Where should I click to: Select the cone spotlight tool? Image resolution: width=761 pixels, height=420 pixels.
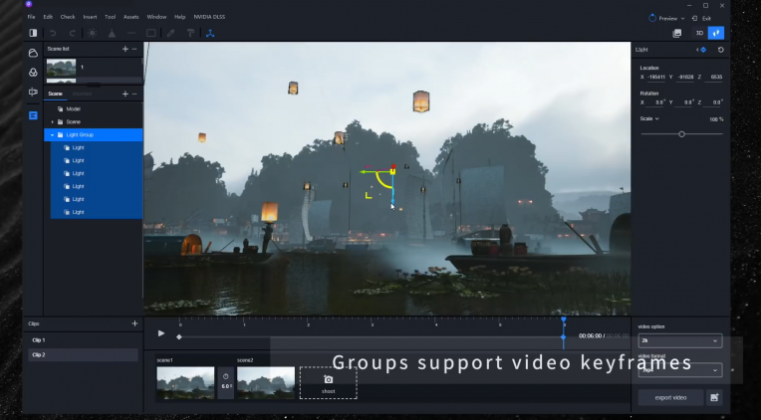(x=112, y=33)
